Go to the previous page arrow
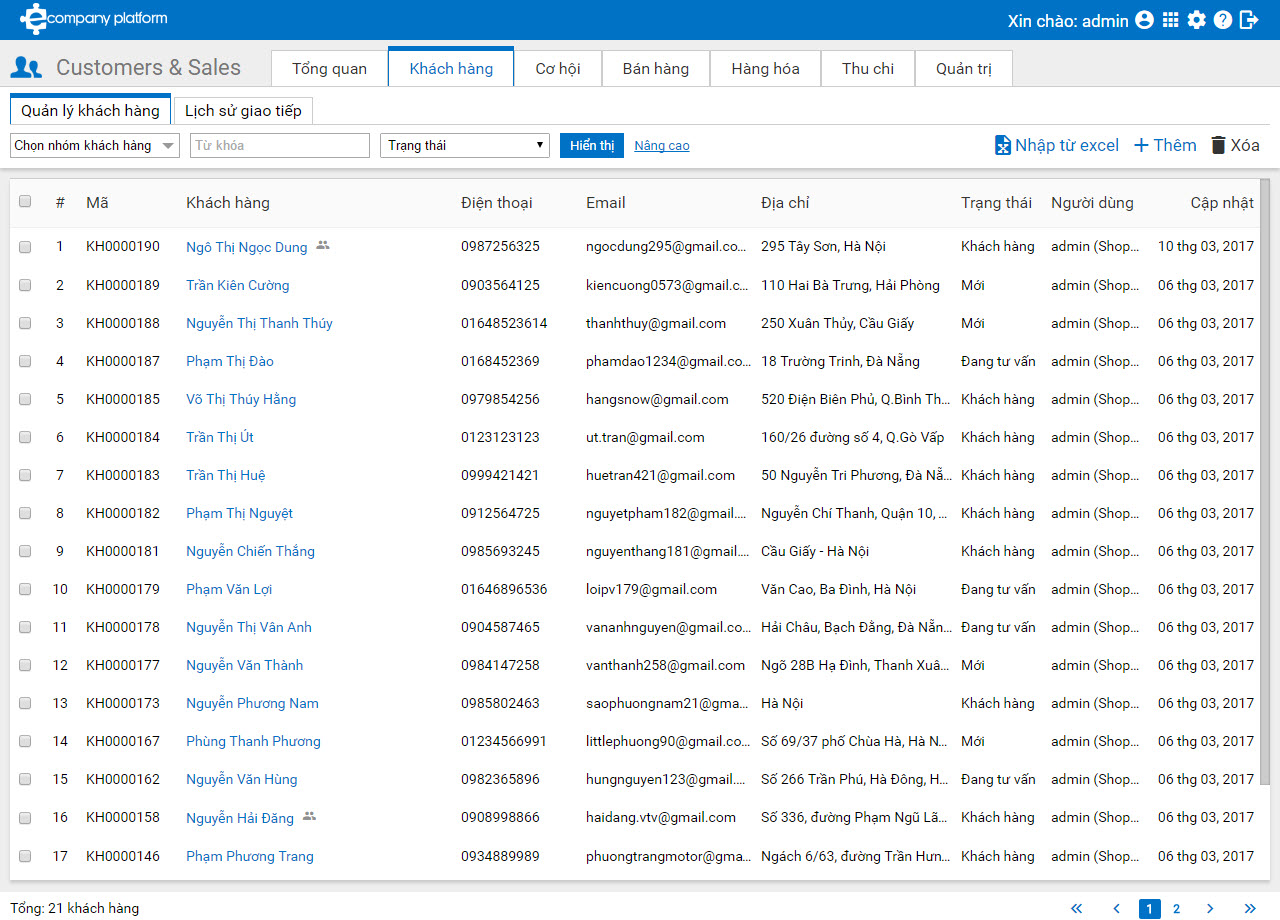1280x920 pixels. (1117, 909)
